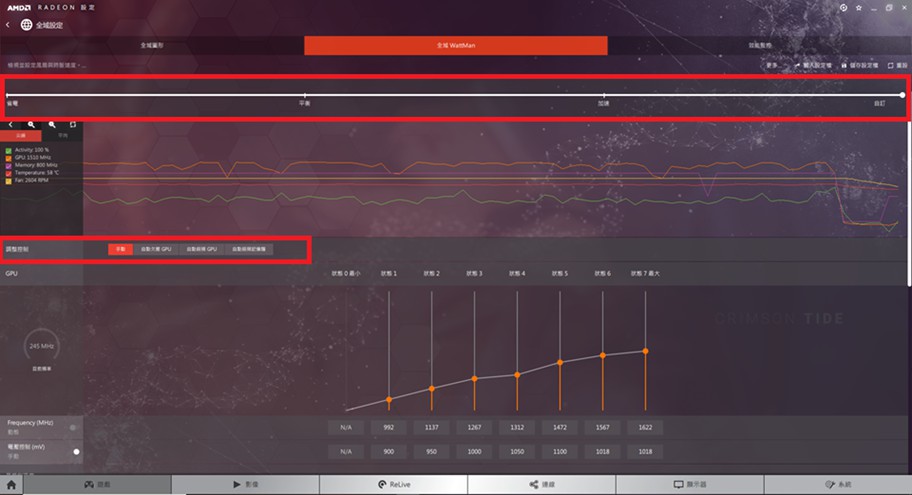Toggle the Fan 2604 RPM graph checkbox

click(9, 180)
